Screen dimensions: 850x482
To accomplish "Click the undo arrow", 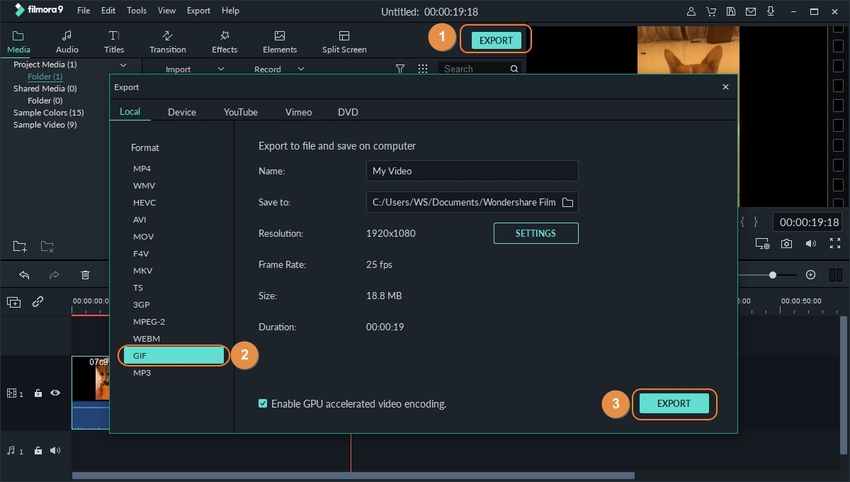I will [24, 275].
